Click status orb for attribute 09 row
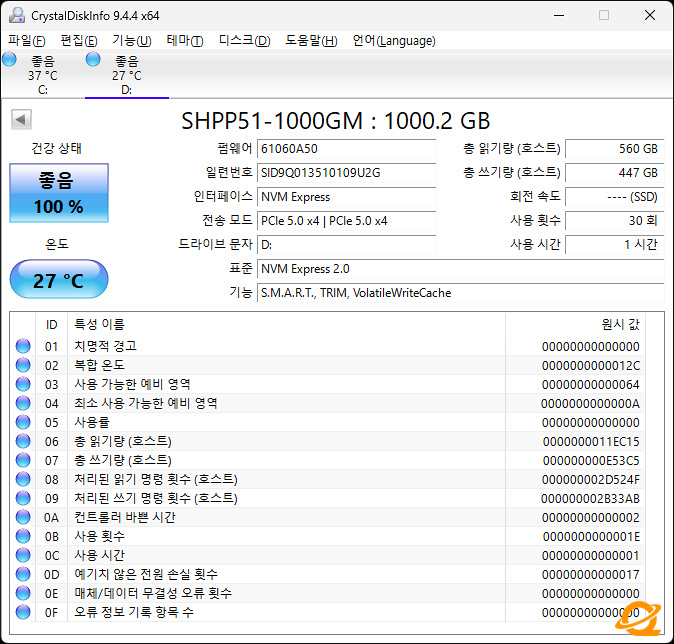This screenshot has height=644, width=674. click(x=23, y=498)
